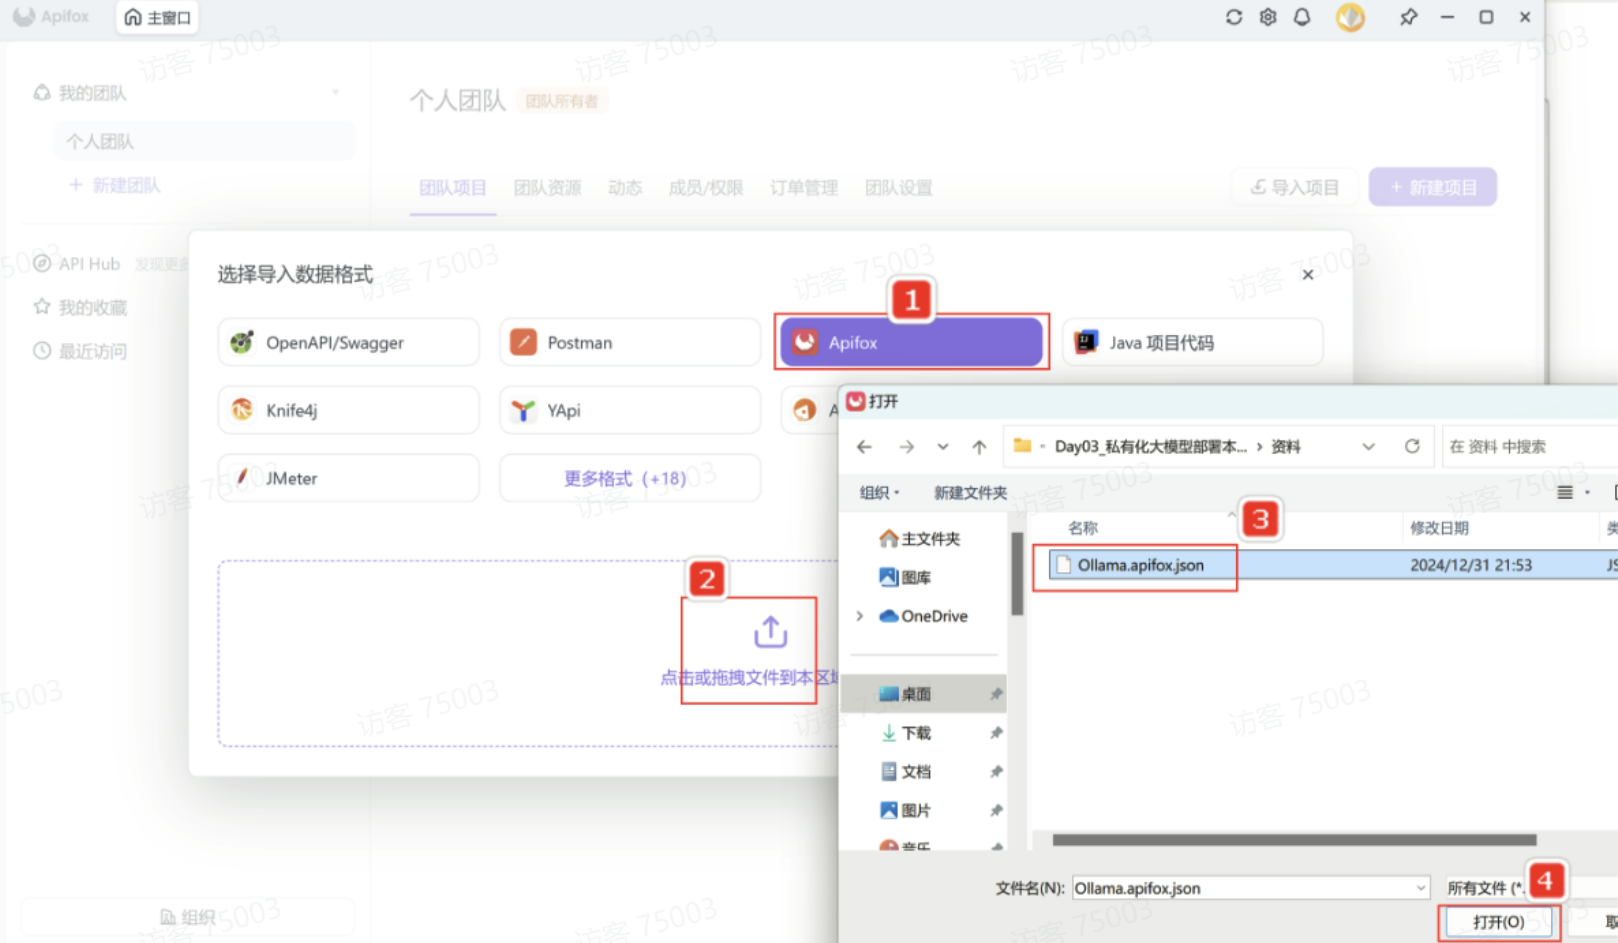Sort files by 修改日期 column
The width and height of the screenshot is (1618, 943).
coord(1439,528)
